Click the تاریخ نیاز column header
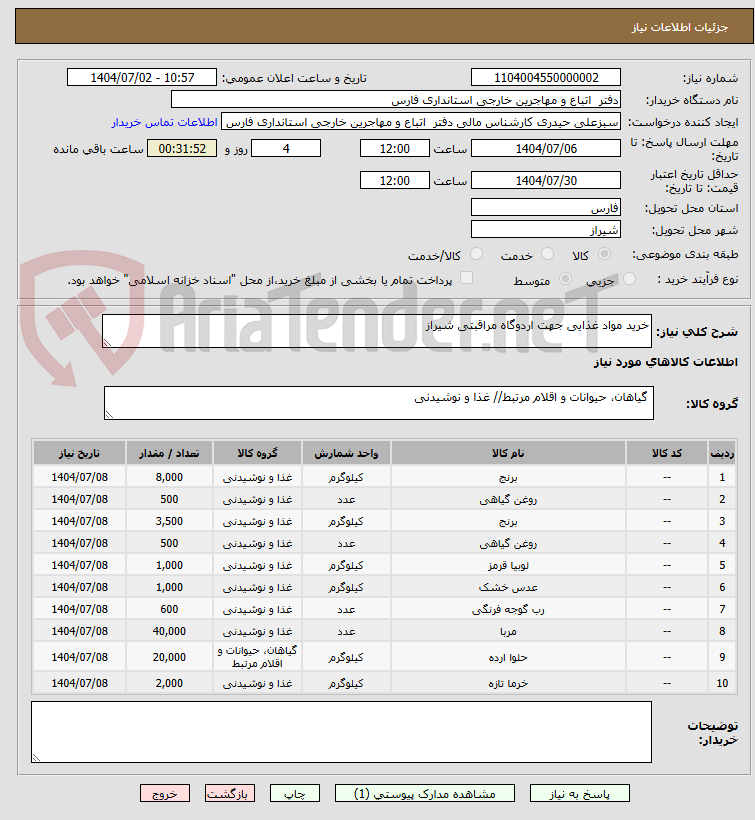Viewport: 755px width, 820px height. [x=79, y=453]
